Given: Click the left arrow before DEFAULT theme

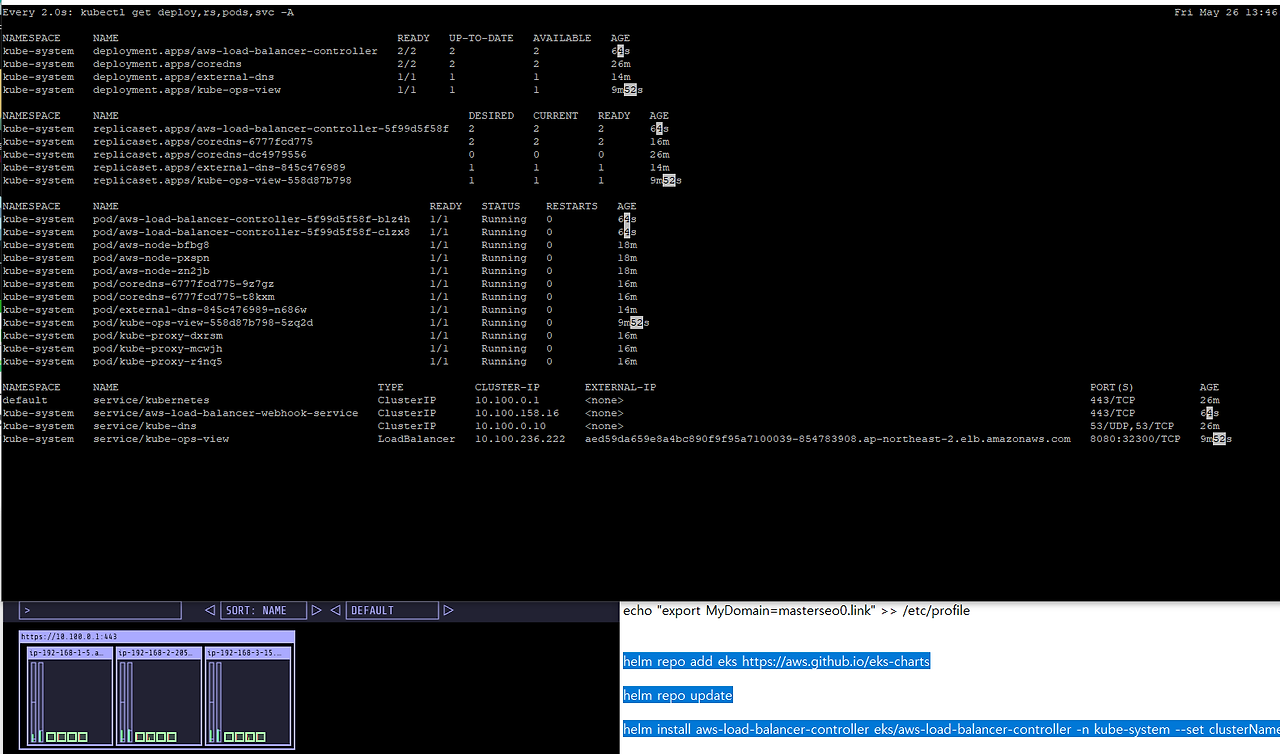Looking at the screenshot, I should (336, 610).
